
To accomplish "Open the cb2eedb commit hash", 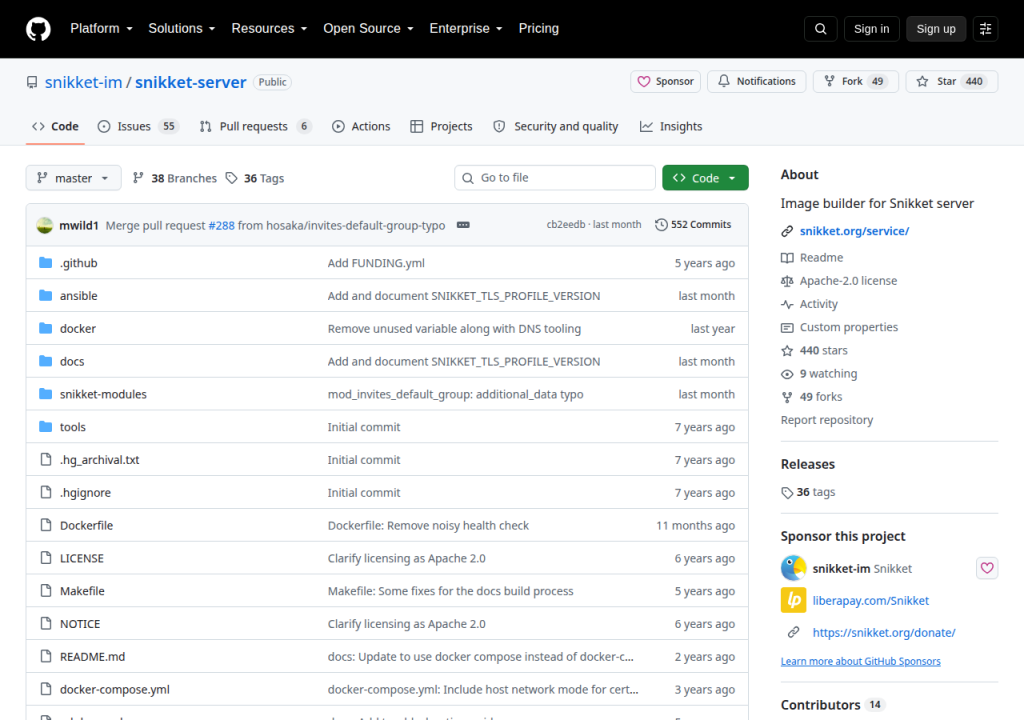I will coord(566,225).
